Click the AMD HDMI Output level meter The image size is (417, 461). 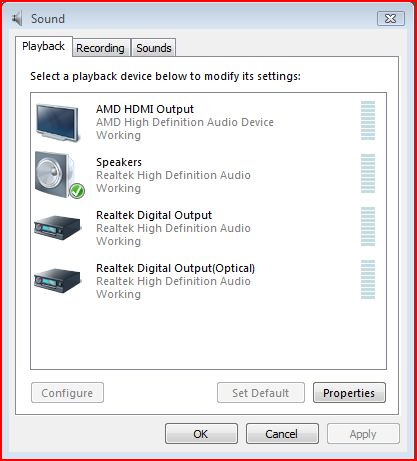(x=368, y=120)
